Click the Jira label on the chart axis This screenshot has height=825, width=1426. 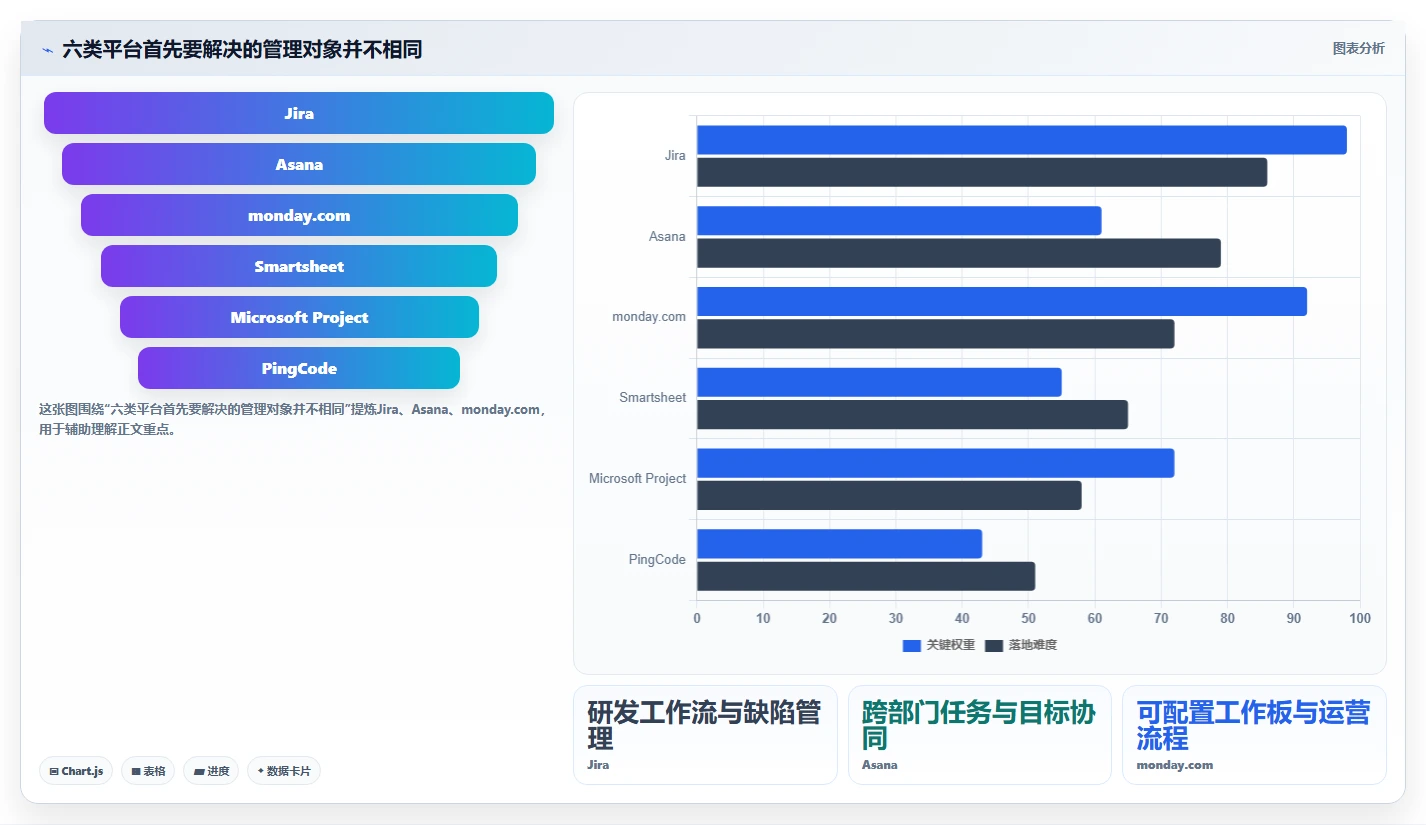675,156
